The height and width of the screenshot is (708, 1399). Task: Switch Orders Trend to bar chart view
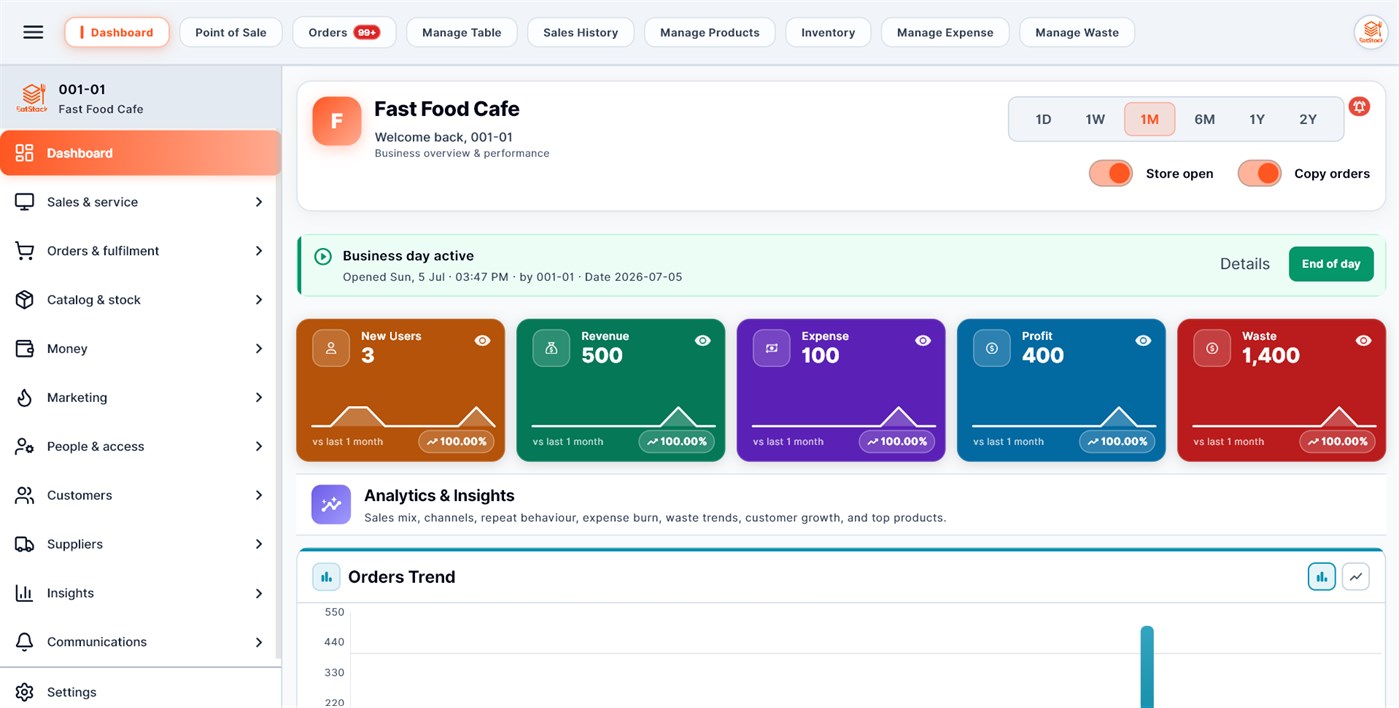tap(1322, 577)
